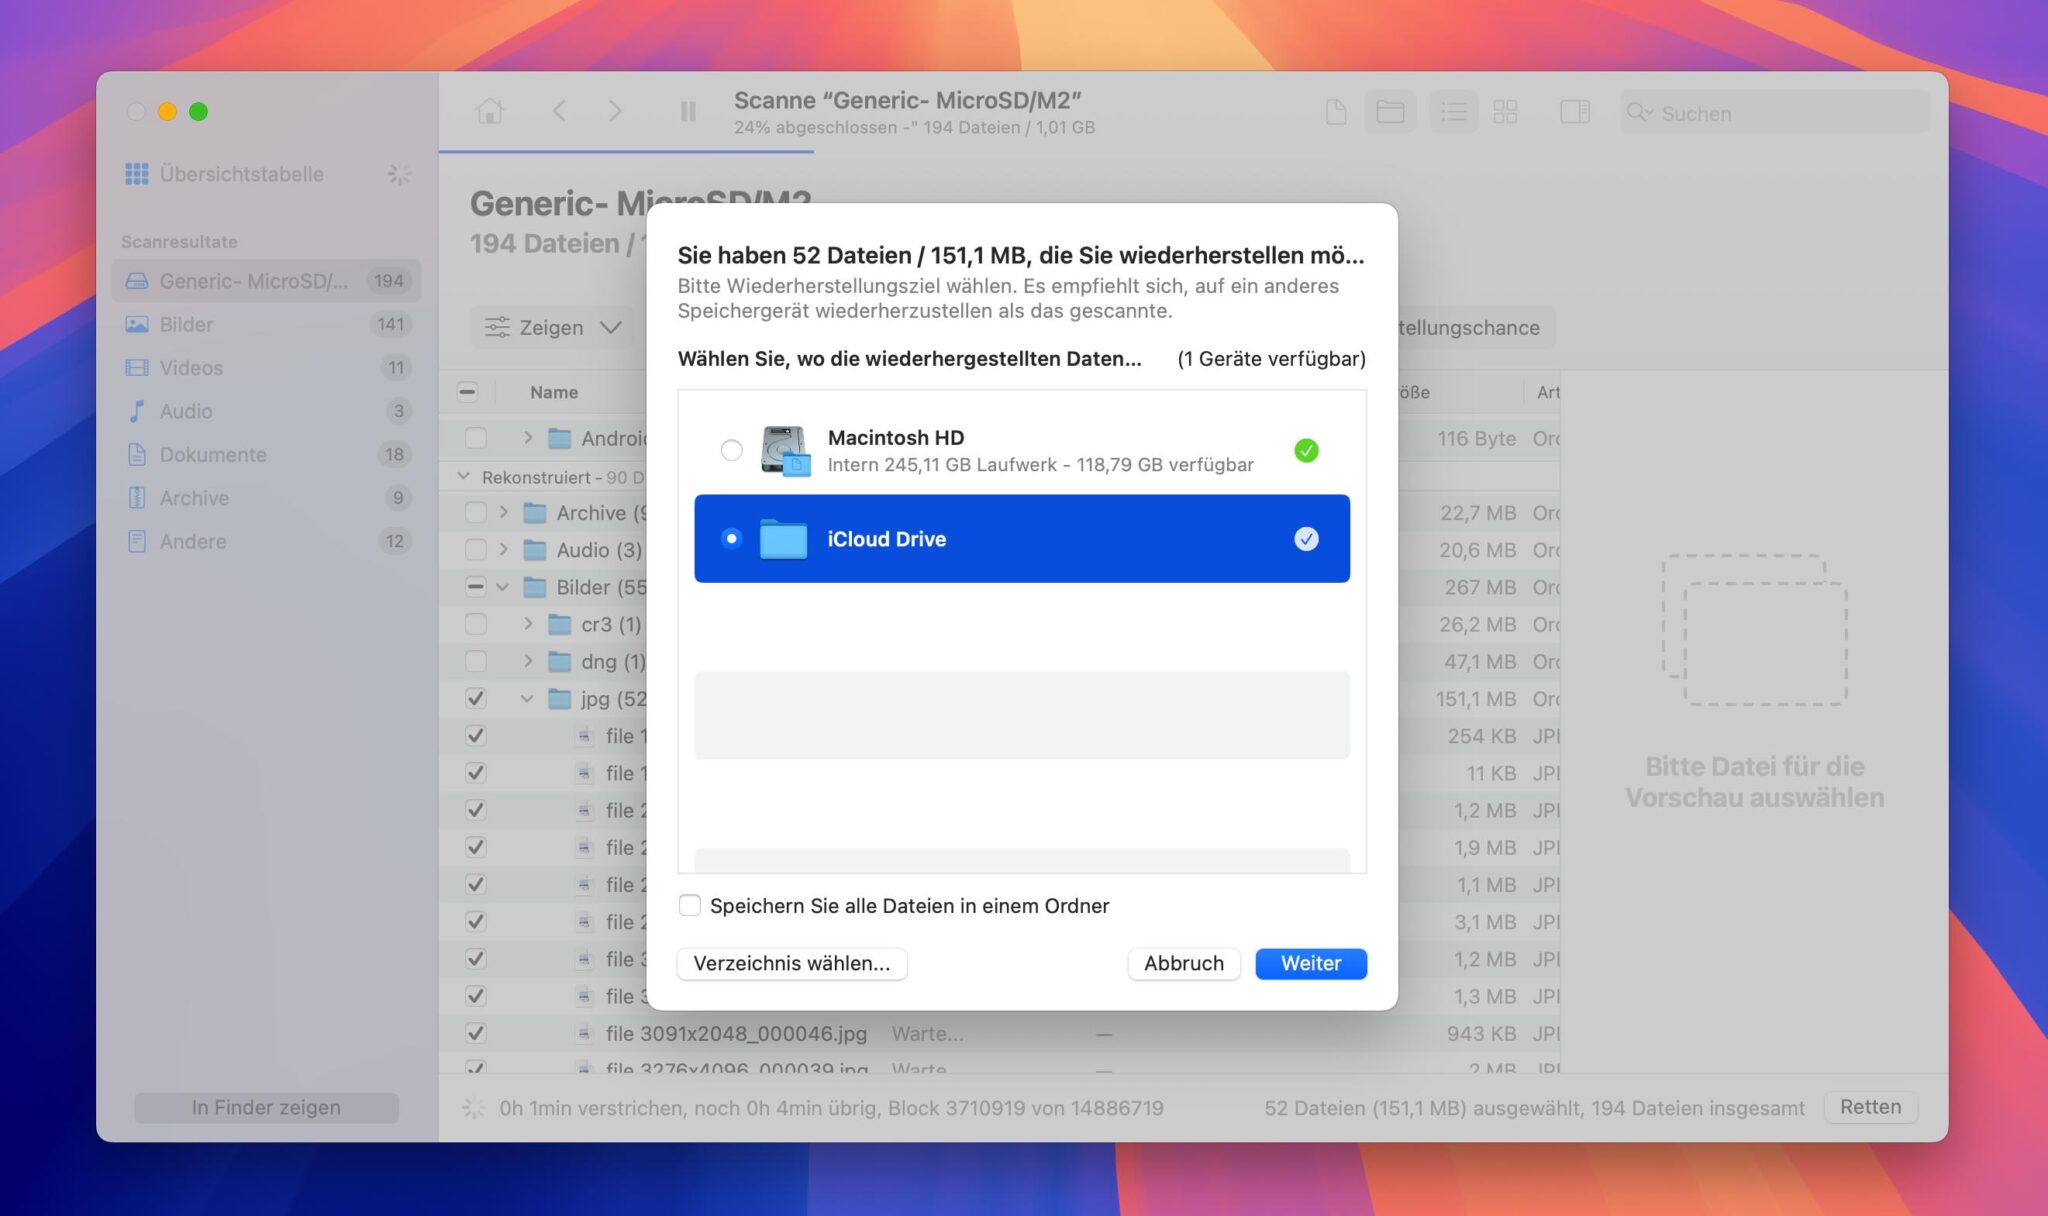Click the Macintosh HD green check icon
The width and height of the screenshot is (2048, 1216).
click(x=1306, y=450)
